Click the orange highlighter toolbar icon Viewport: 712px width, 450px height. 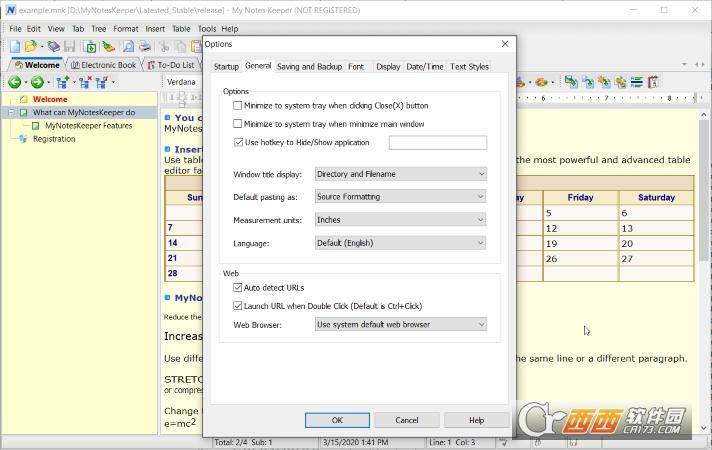coord(541,82)
